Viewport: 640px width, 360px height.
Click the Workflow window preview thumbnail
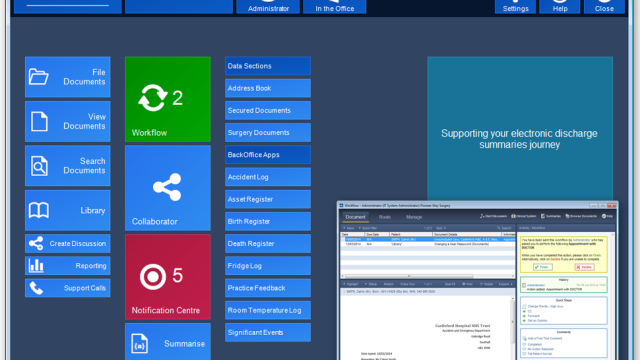click(x=478, y=281)
